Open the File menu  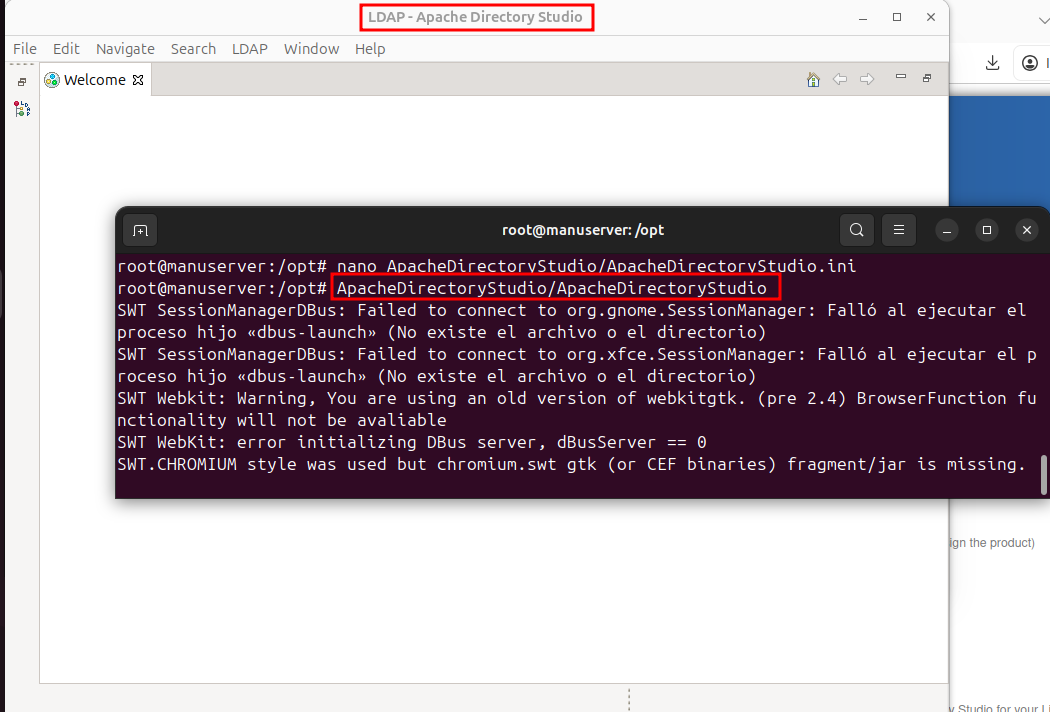(x=25, y=49)
